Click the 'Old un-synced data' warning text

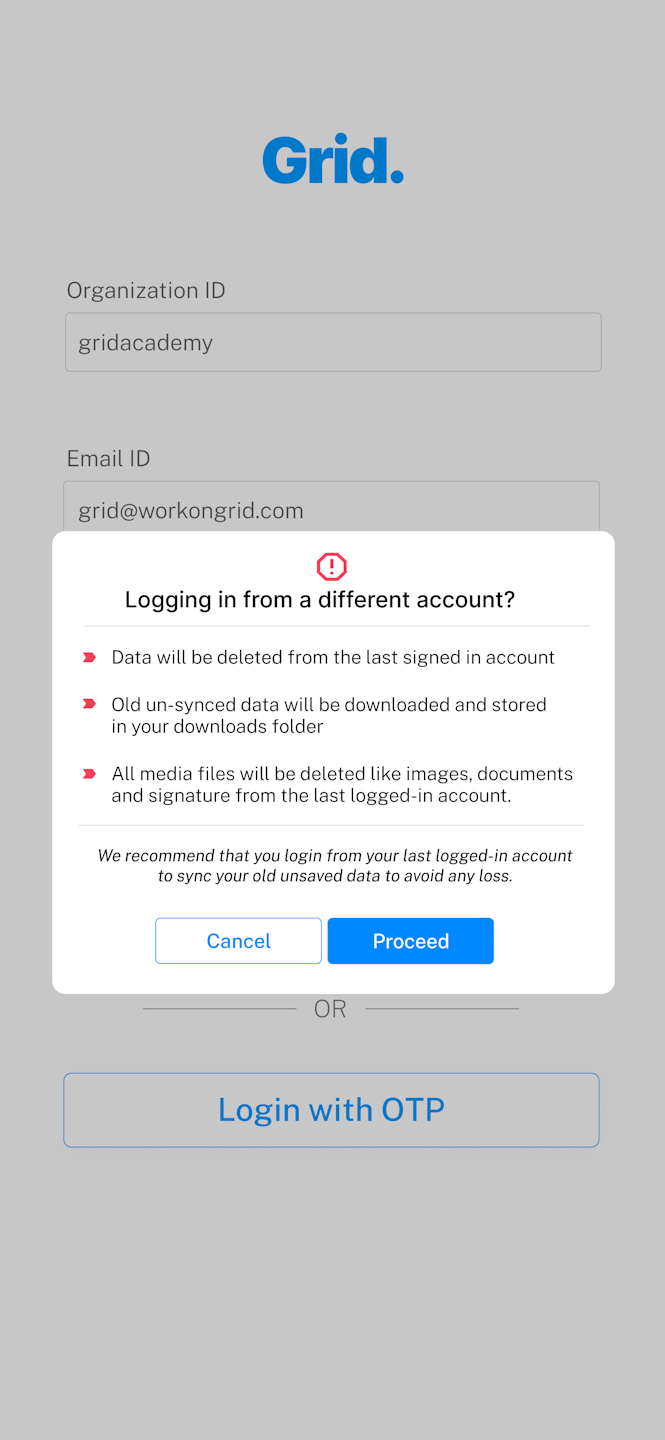pyautogui.click(x=329, y=716)
